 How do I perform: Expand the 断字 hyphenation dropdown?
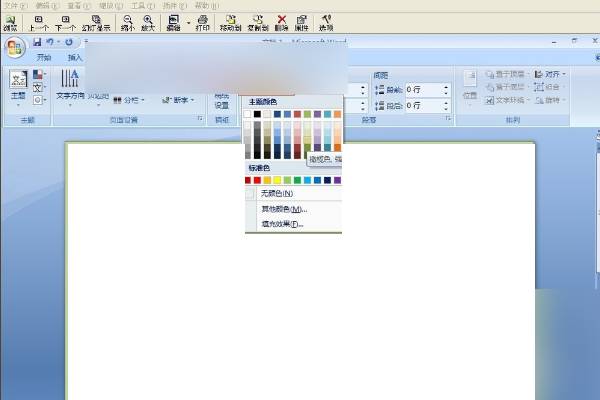point(178,100)
